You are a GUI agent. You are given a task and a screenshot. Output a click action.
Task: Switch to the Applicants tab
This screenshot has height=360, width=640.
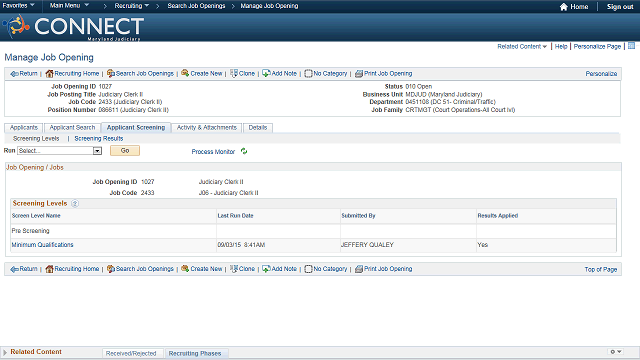coord(24,128)
